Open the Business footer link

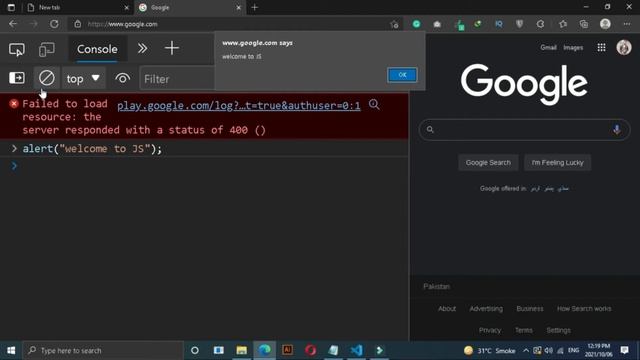pos(530,309)
